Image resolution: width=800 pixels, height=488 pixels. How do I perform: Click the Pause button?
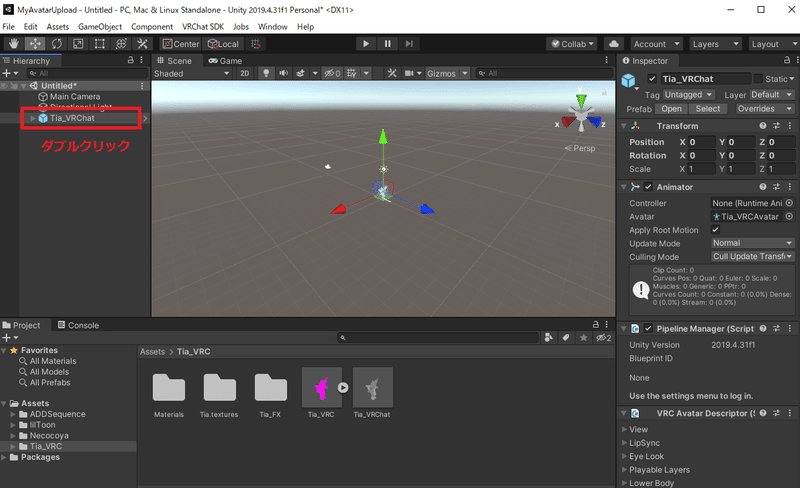tap(387, 44)
